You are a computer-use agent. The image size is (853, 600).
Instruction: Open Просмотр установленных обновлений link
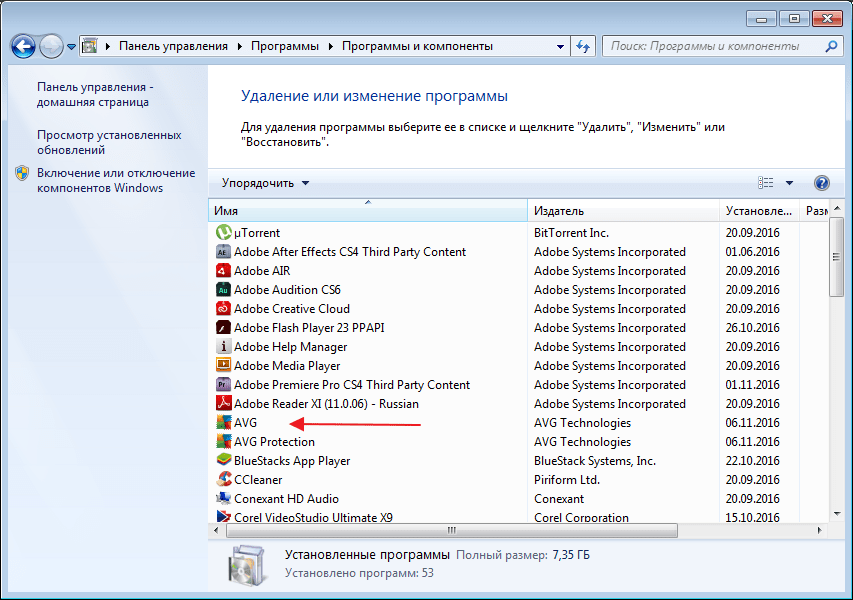coord(109,142)
